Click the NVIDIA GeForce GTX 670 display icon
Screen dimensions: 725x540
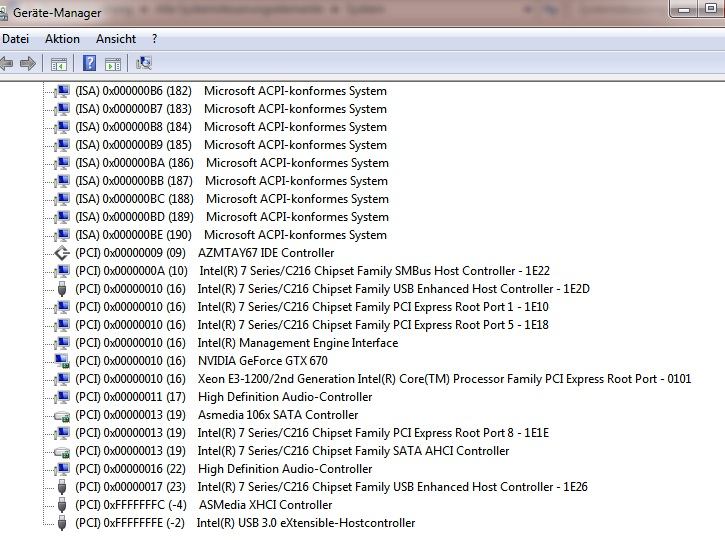(61, 361)
